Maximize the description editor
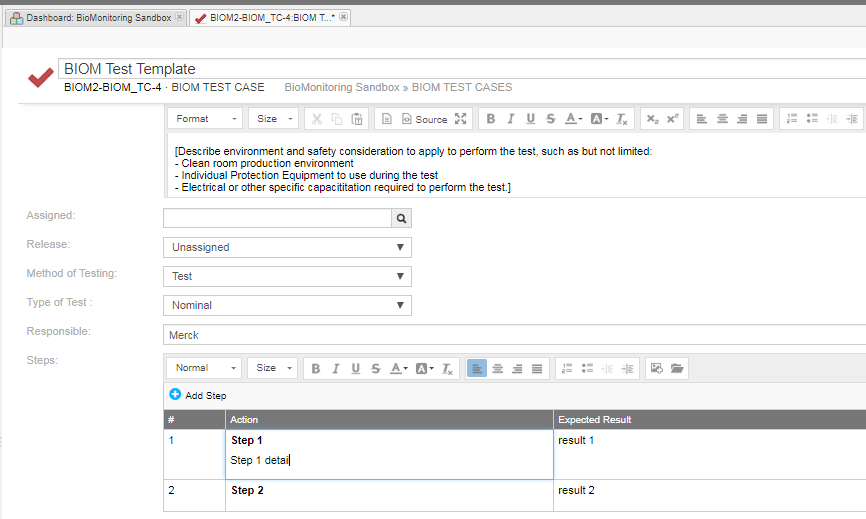The height and width of the screenshot is (519, 866). [461, 119]
